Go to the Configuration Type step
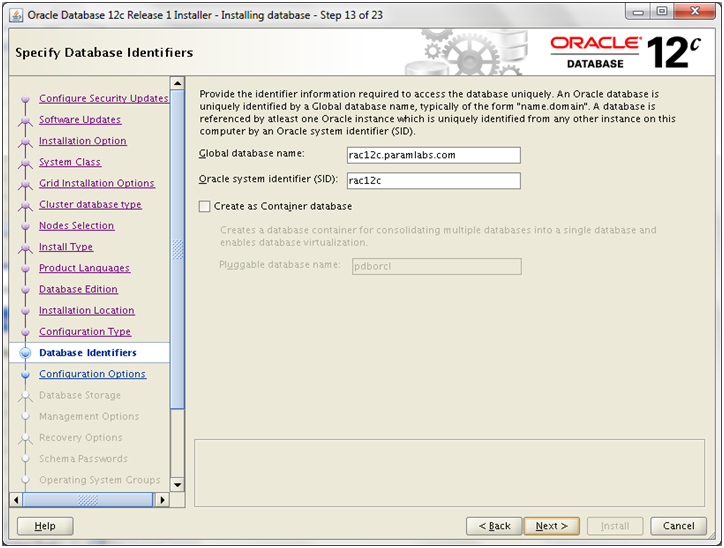This screenshot has width=724, height=548. (x=85, y=332)
